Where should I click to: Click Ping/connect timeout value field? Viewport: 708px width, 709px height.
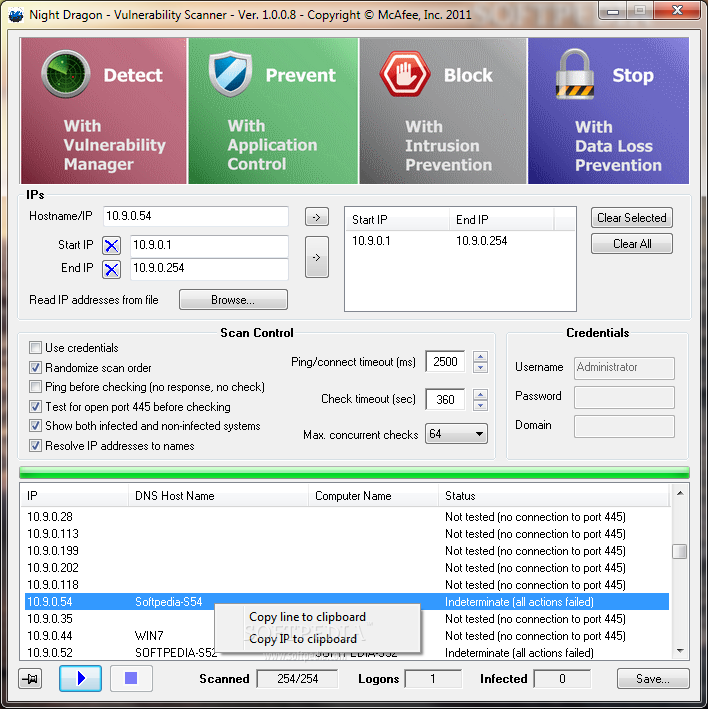point(445,362)
